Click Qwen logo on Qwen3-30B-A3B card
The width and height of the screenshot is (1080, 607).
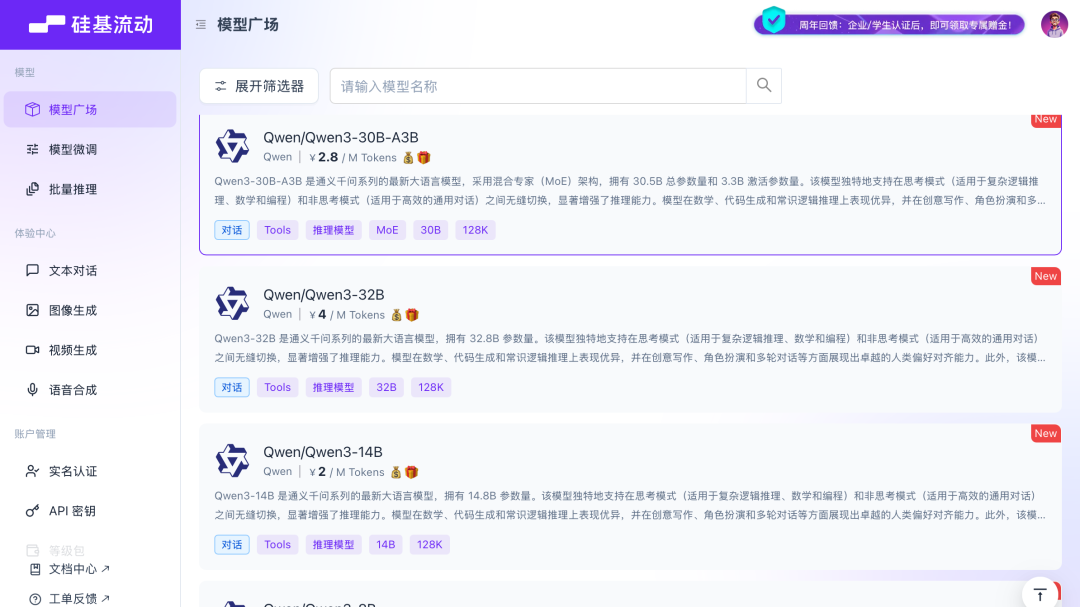(232, 146)
